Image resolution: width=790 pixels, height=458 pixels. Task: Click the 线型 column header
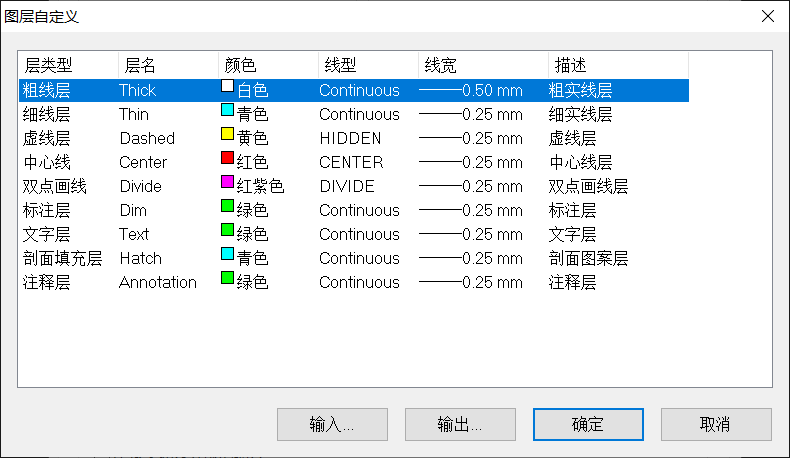(368, 65)
